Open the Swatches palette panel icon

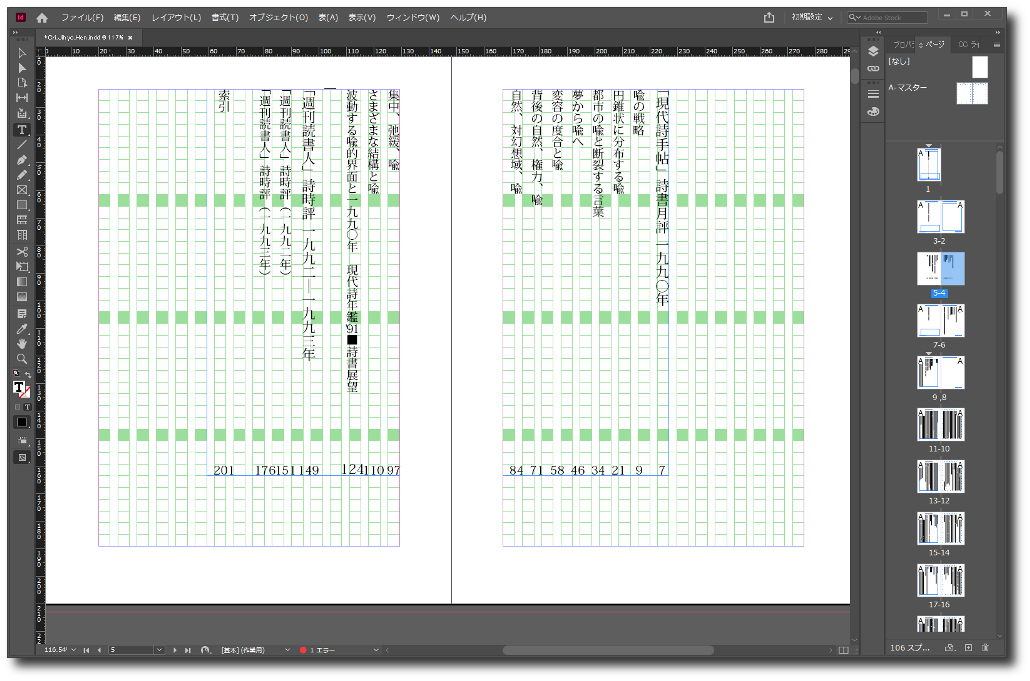pyautogui.click(x=873, y=112)
